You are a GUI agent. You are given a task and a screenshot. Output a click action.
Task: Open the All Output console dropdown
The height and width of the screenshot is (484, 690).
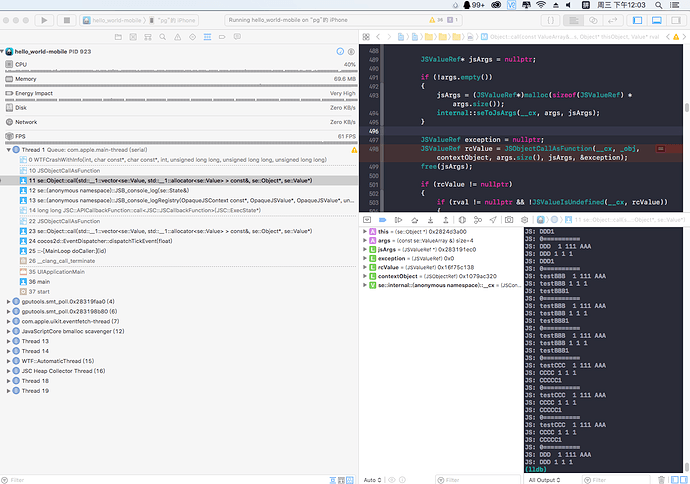pyautogui.click(x=543, y=479)
